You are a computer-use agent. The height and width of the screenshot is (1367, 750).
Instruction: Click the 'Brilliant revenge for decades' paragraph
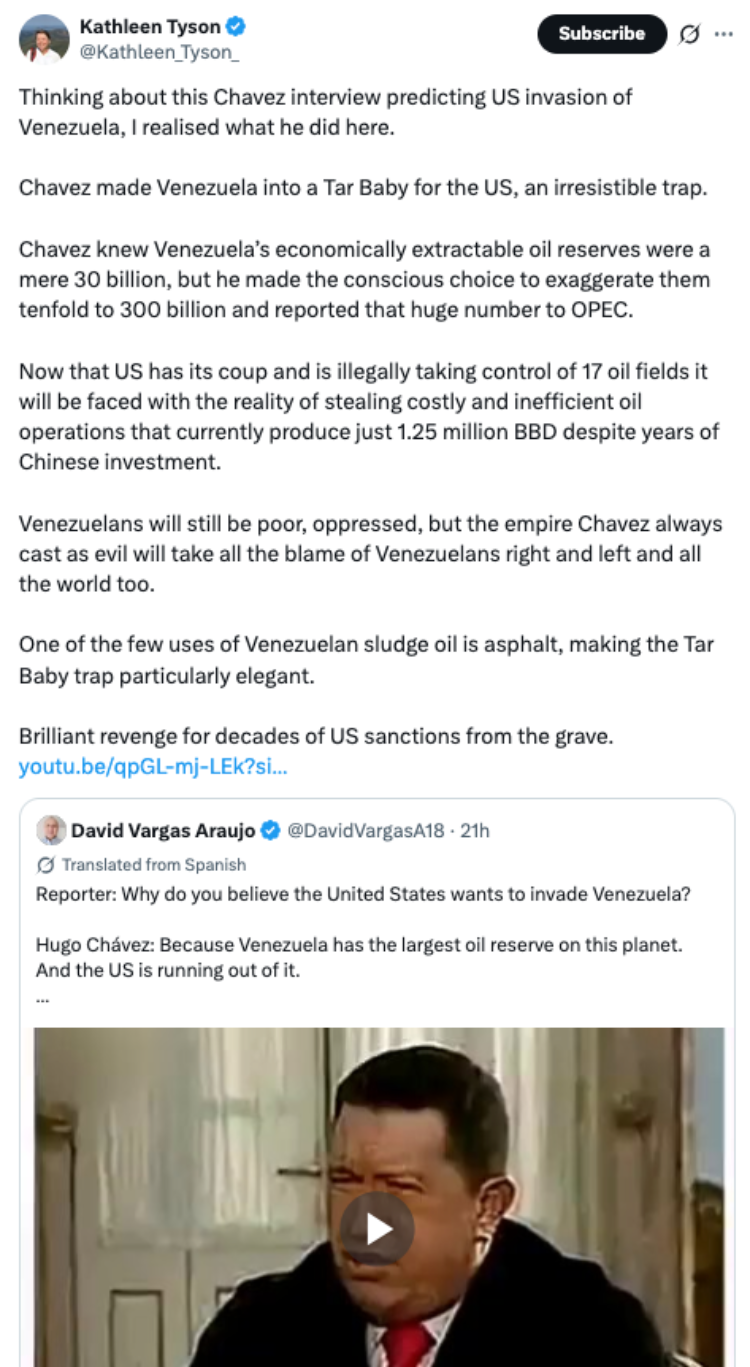pos(315,737)
